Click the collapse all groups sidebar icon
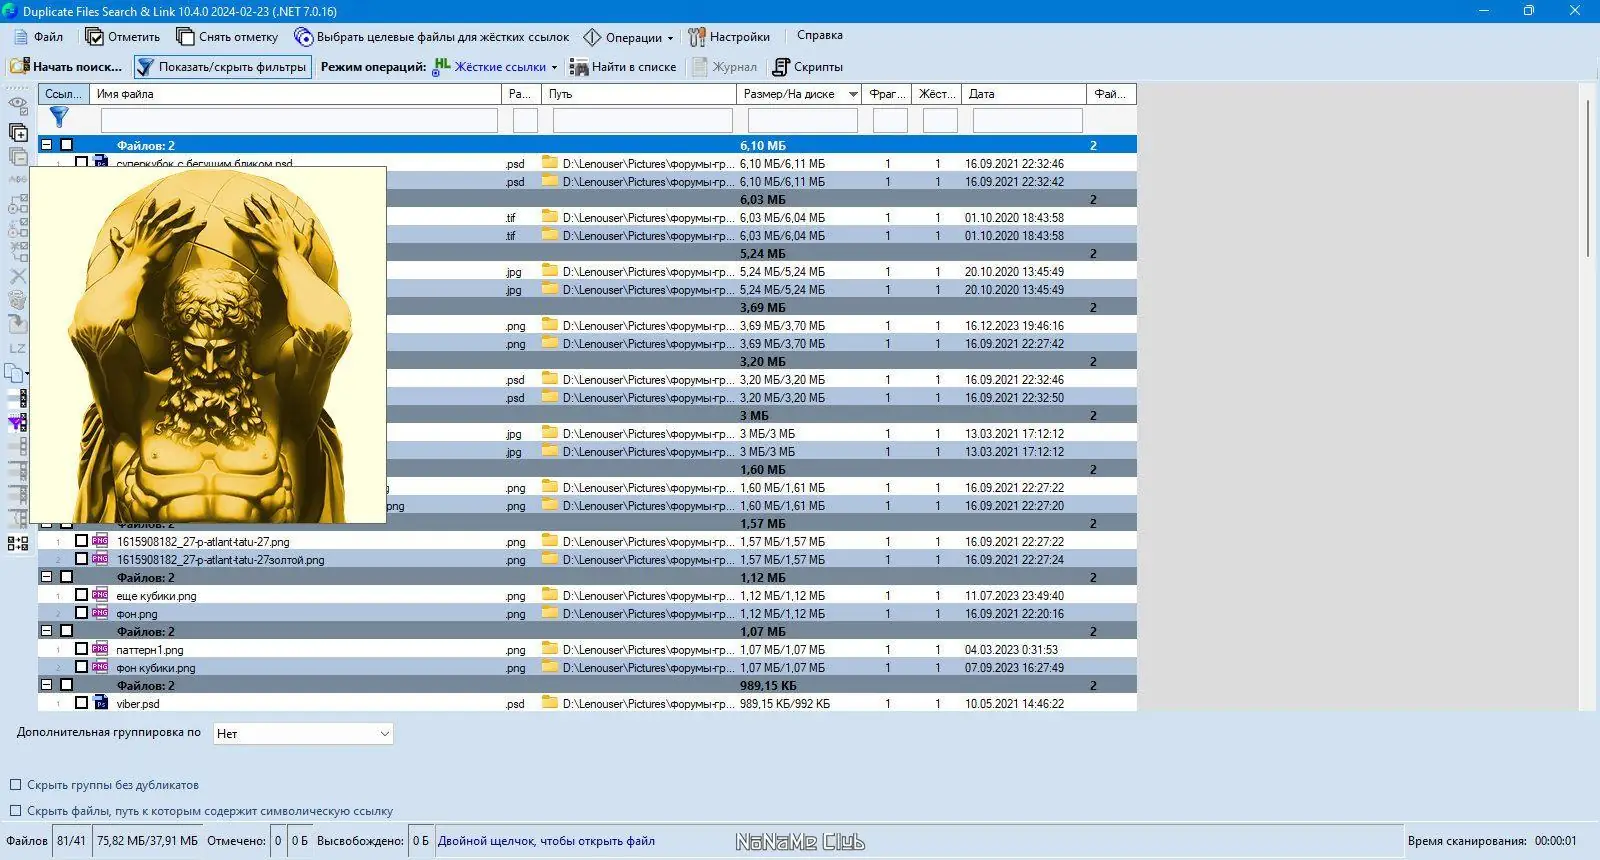Screen dimensions: 1600x860 18,156
